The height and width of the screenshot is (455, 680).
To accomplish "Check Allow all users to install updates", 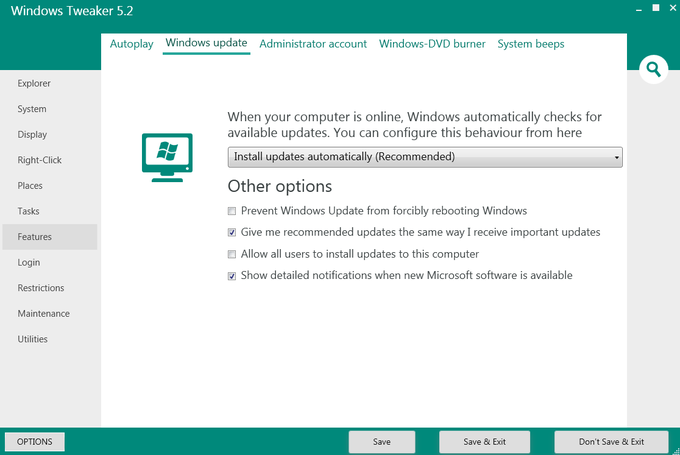I will [232, 255].
